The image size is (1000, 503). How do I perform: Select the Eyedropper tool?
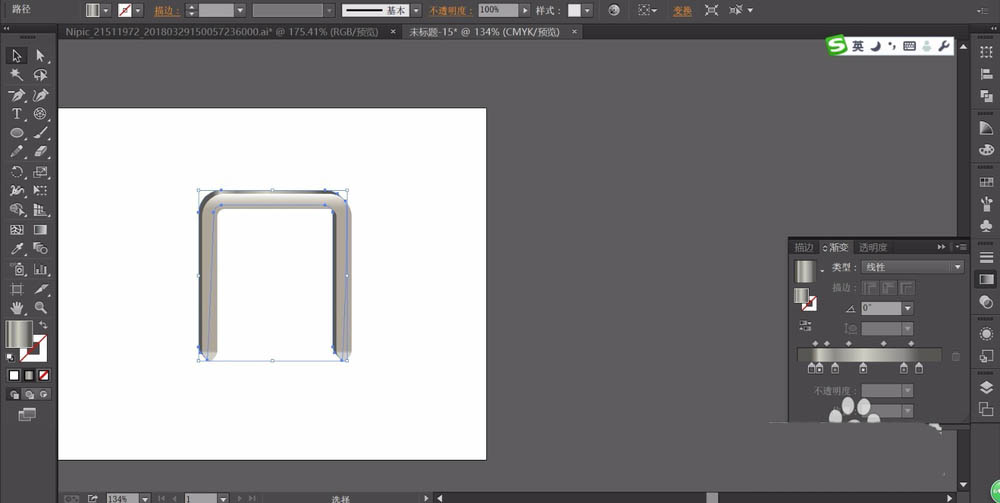pyautogui.click(x=17, y=249)
